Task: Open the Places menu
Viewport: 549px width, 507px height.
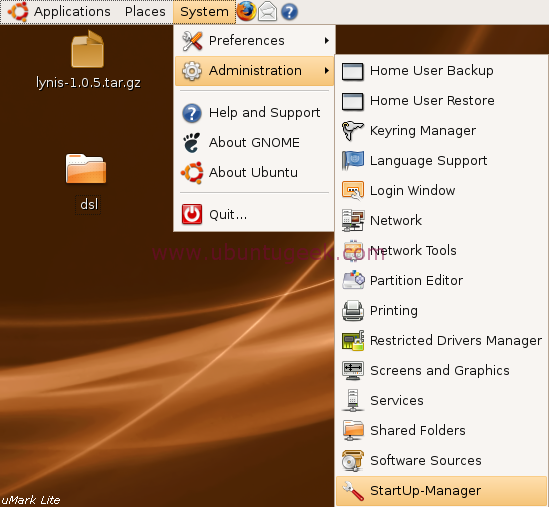Action: point(145,12)
